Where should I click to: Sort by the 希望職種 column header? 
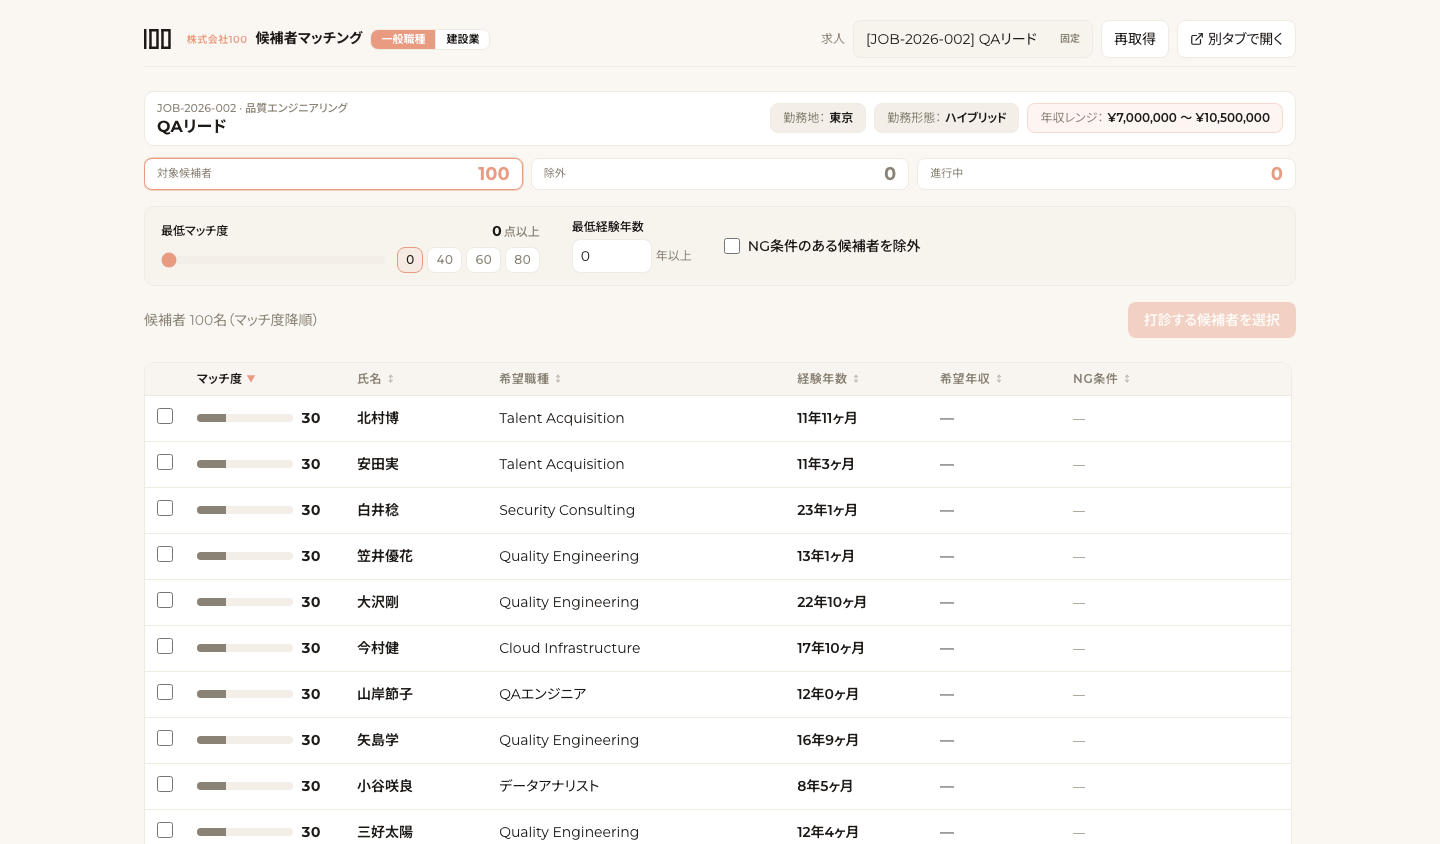tap(531, 379)
